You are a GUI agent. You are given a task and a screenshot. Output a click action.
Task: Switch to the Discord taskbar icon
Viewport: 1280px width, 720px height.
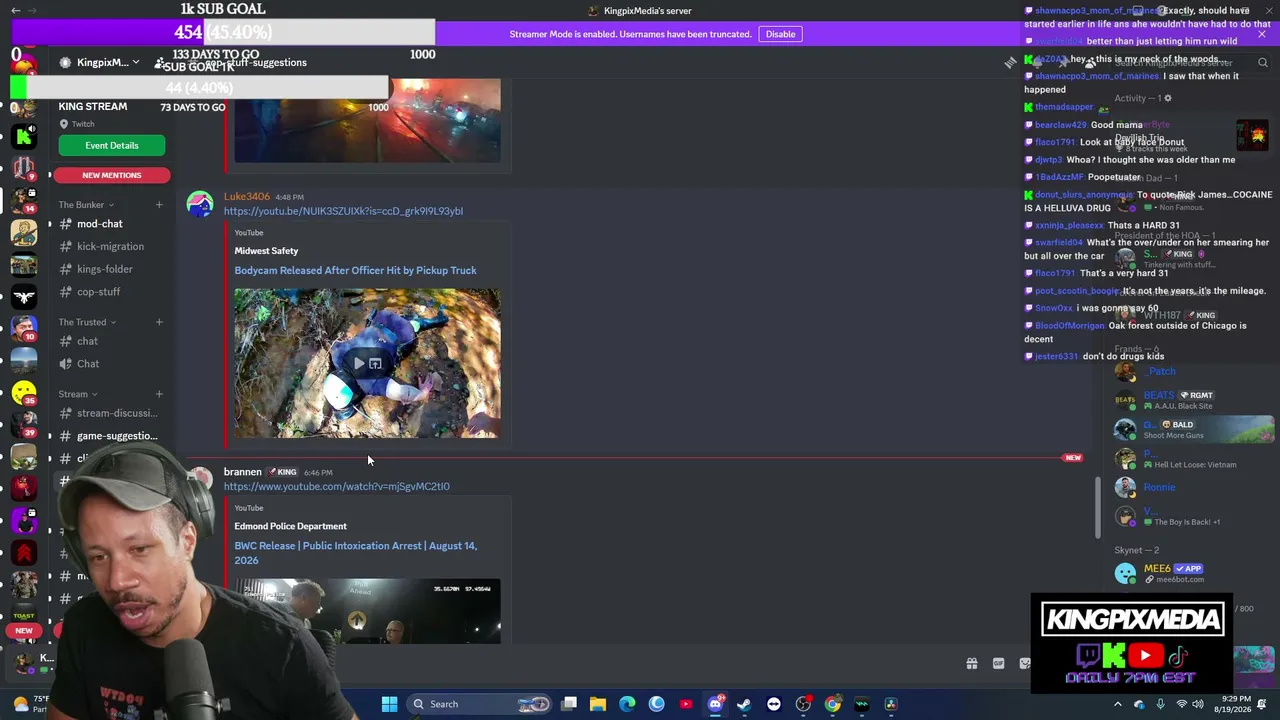(715, 704)
